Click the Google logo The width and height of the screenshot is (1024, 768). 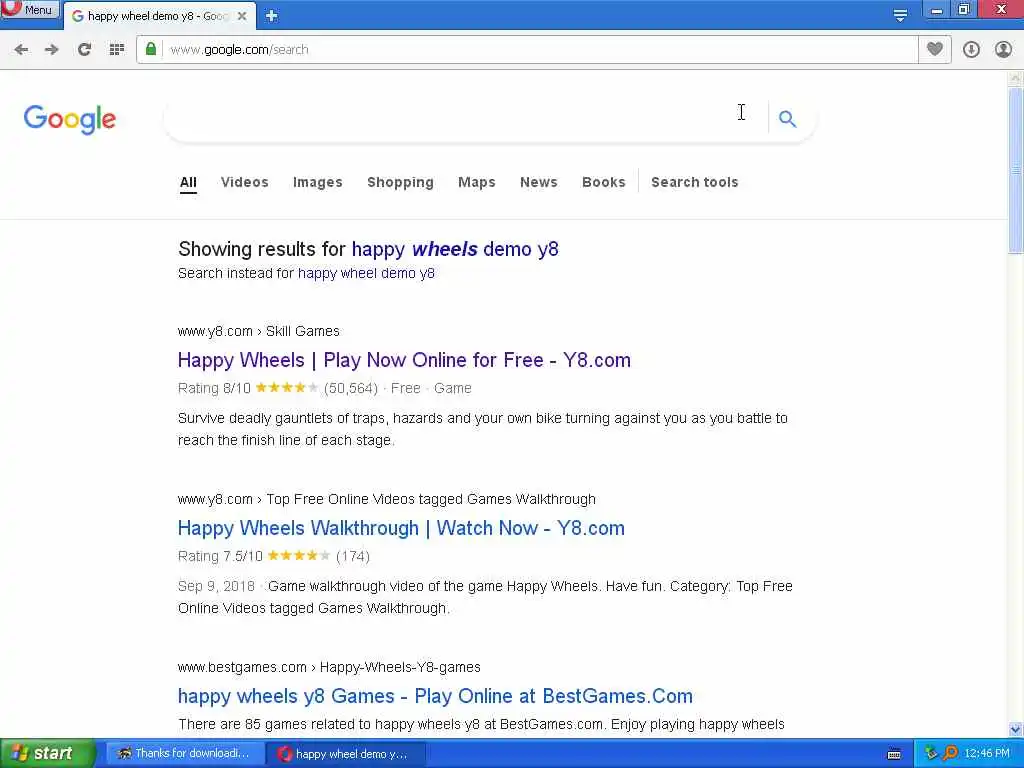(x=70, y=119)
